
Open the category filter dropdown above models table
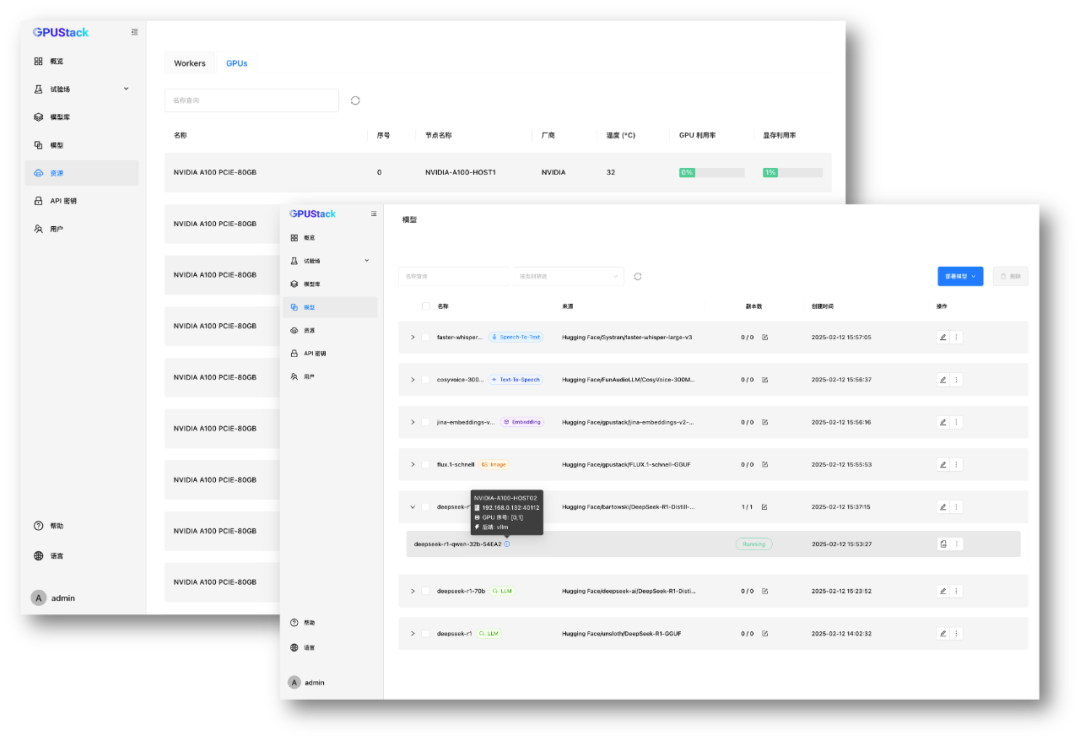click(x=568, y=276)
